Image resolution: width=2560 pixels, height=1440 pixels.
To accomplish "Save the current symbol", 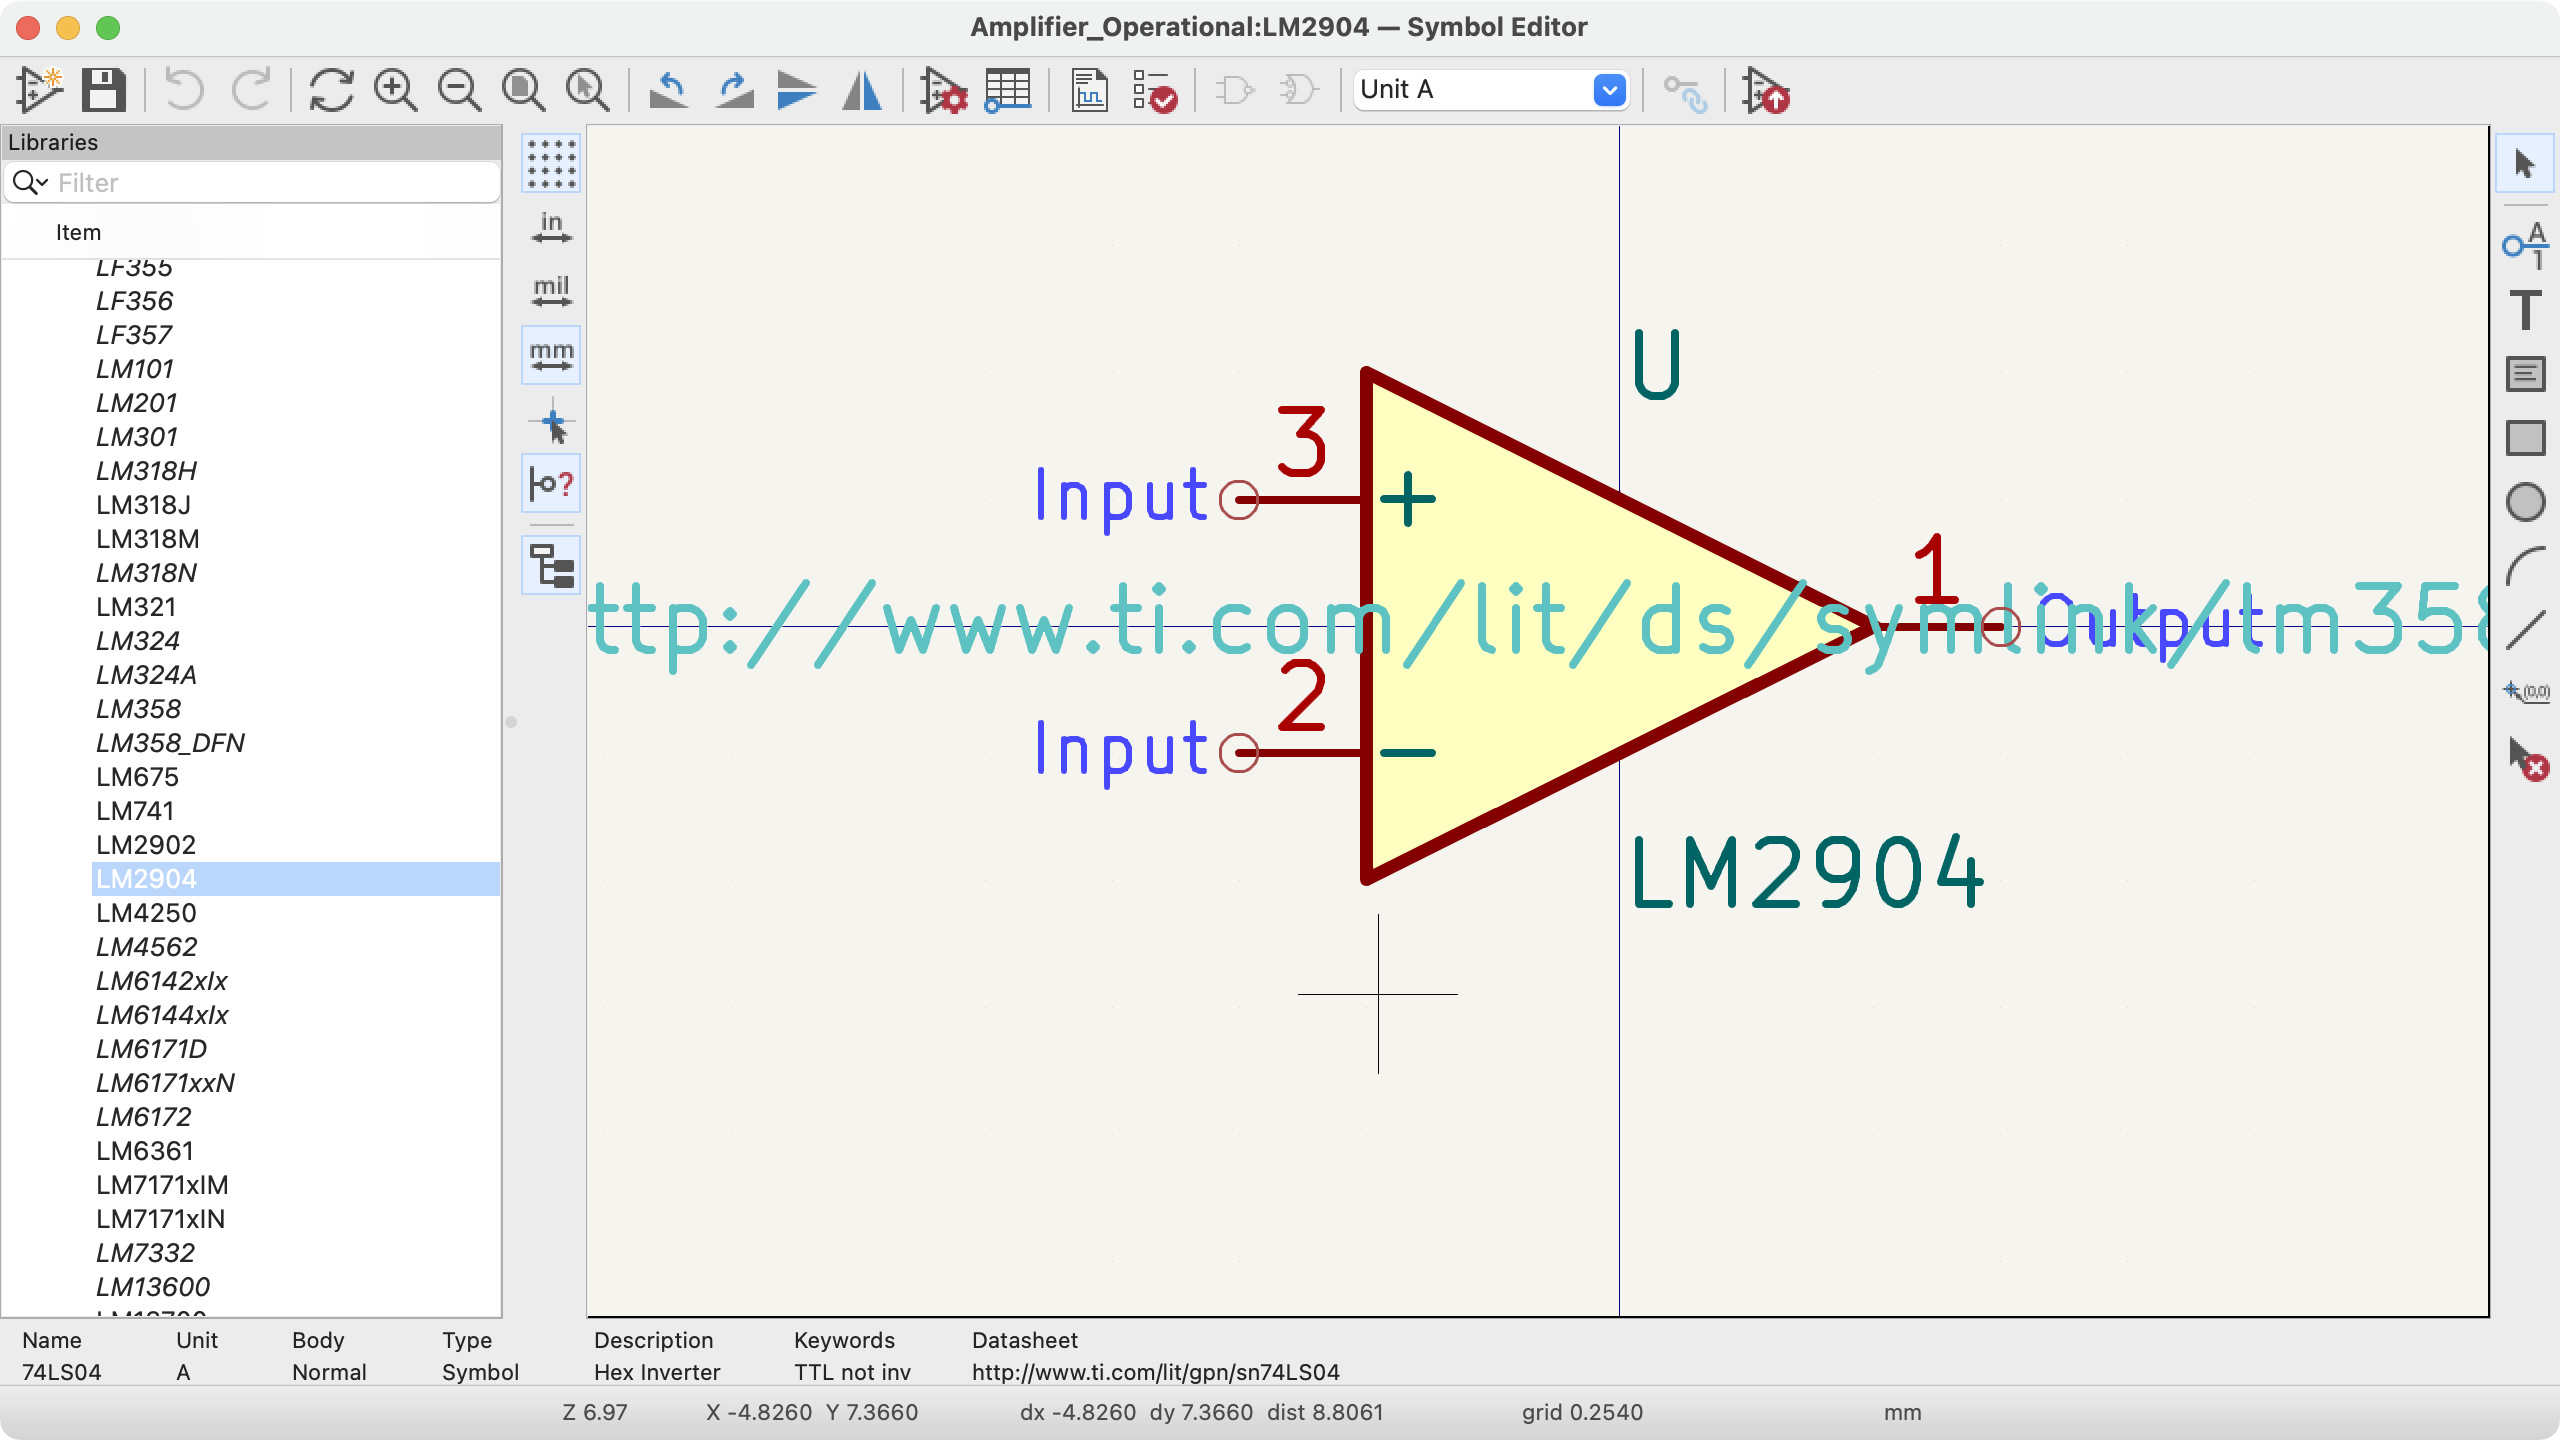I will point(103,90).
